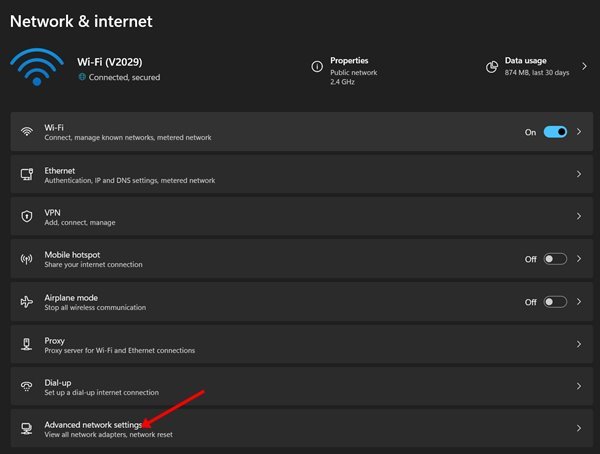Screen dimensions: 600x454
Task: Expand the Wi-Fi row chevron
Action: 579,132
